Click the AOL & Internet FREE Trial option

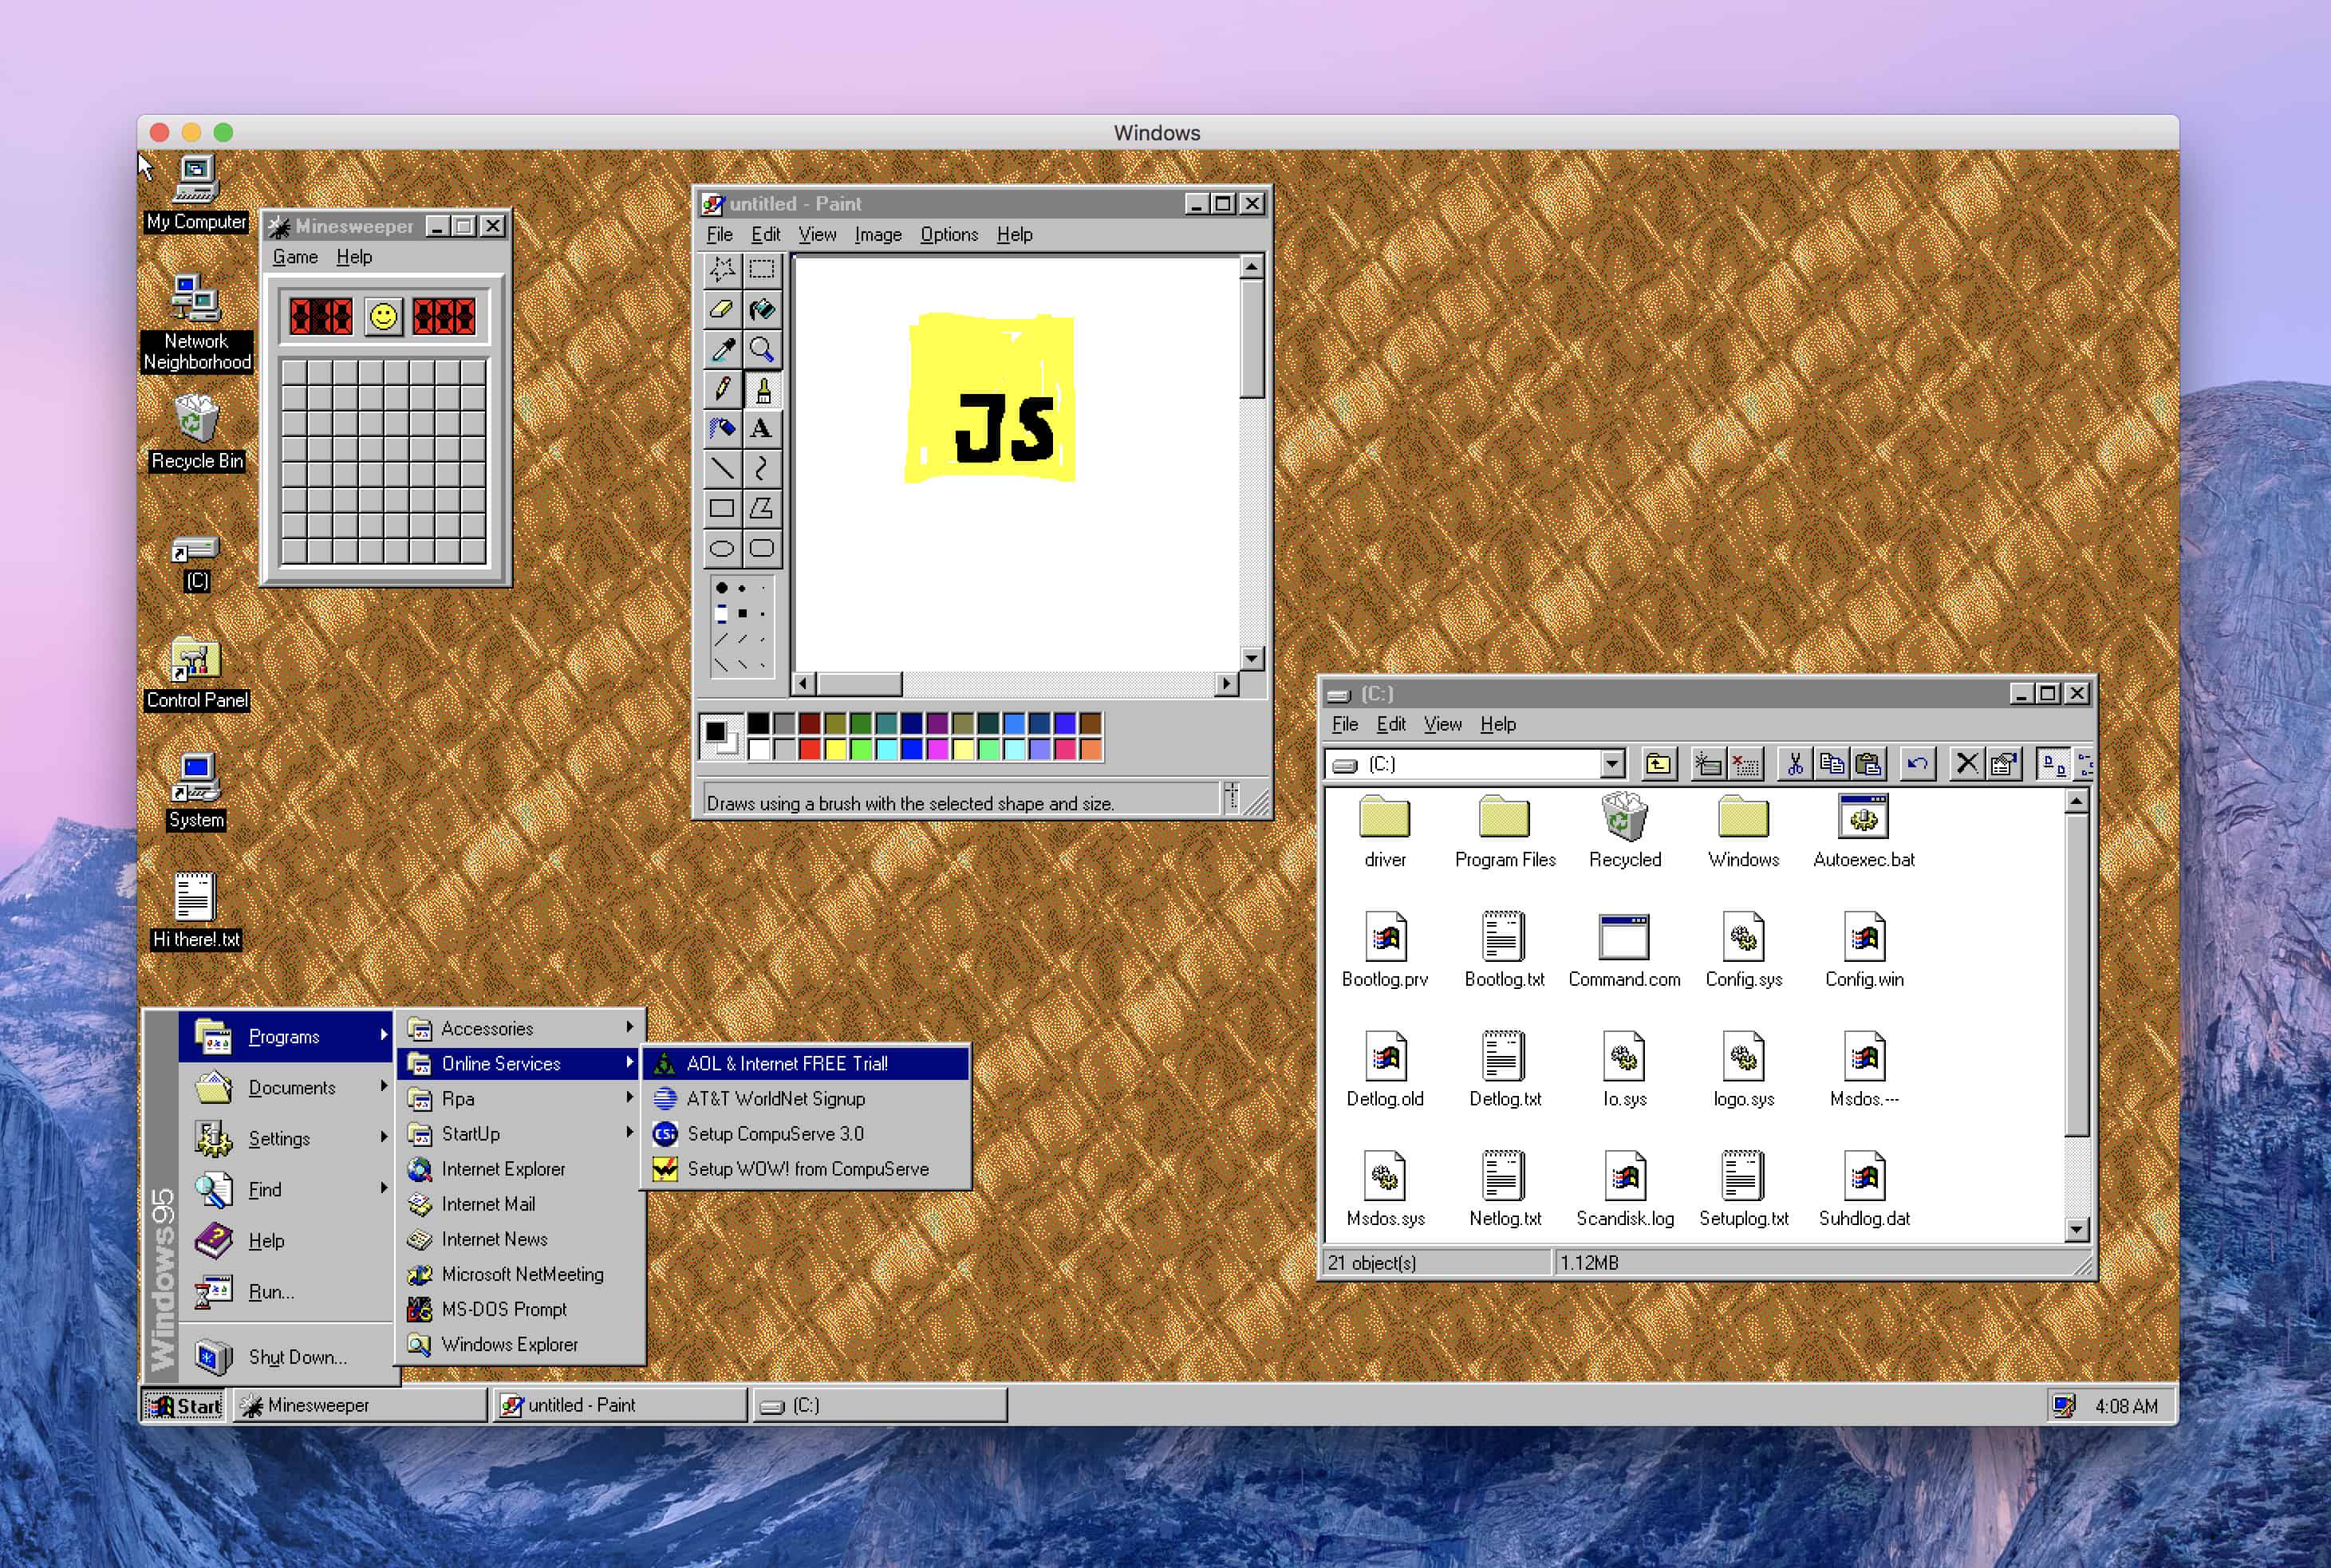tap(787, 1064)
